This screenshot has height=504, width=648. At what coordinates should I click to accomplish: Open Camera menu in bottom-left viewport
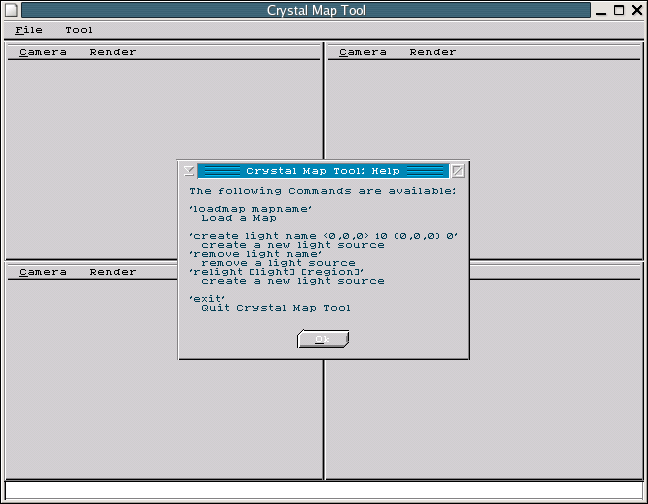[43, 272]
